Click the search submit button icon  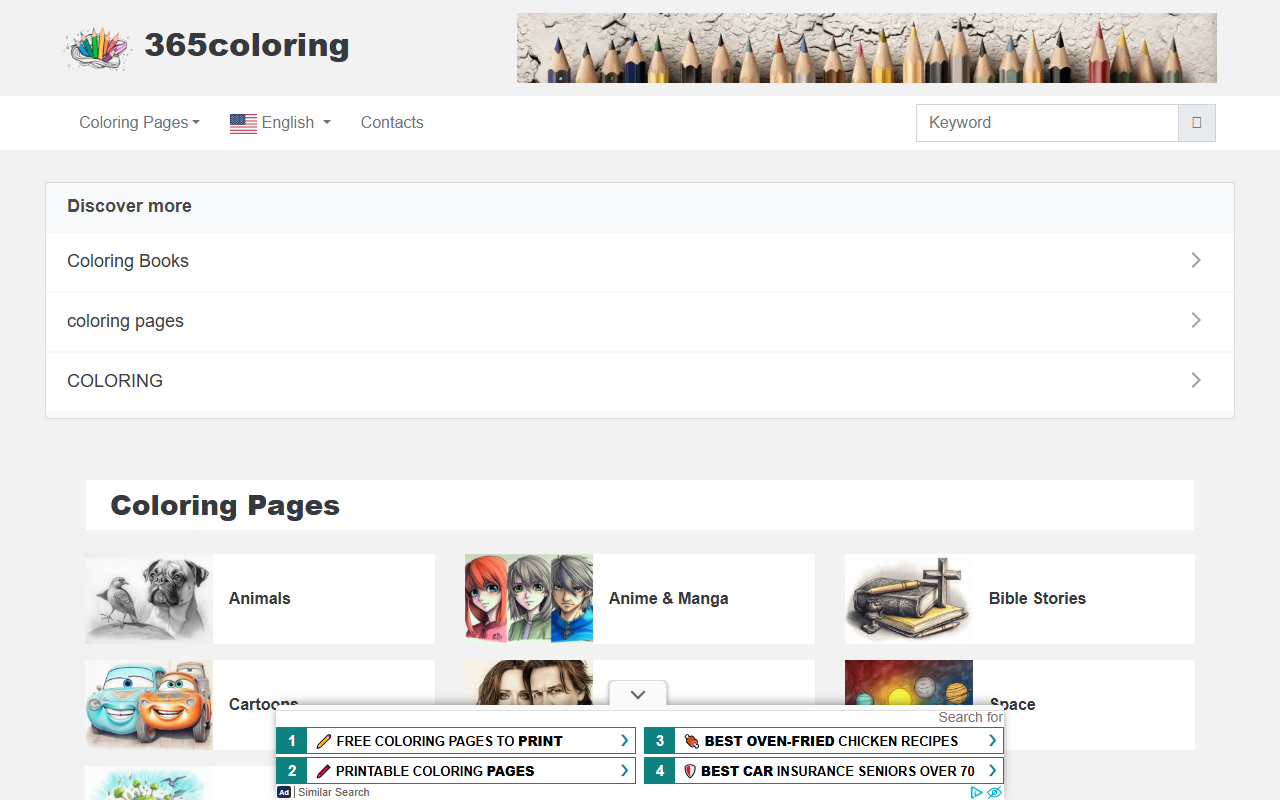tap(1196, 123)
